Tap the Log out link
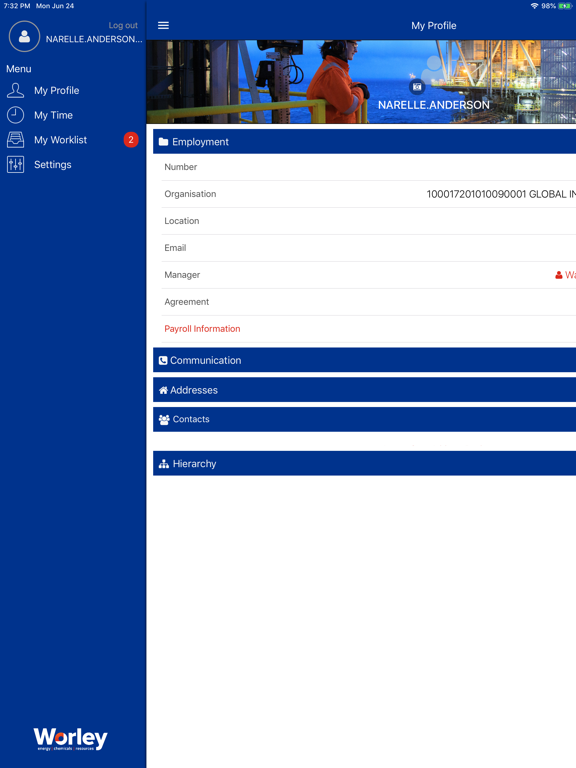This screenshot has height=768, width=576. [x=123, y=25]
